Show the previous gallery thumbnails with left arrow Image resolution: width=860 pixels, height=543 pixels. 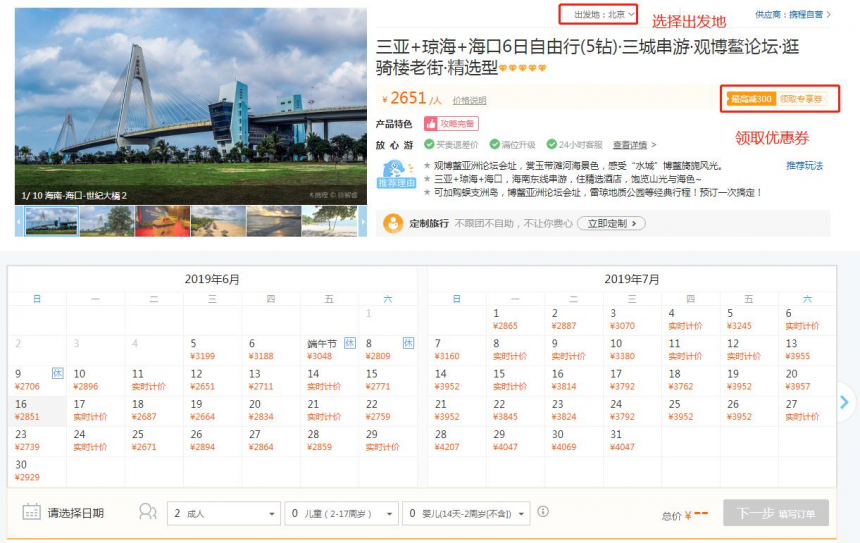[x=19, y=221]
